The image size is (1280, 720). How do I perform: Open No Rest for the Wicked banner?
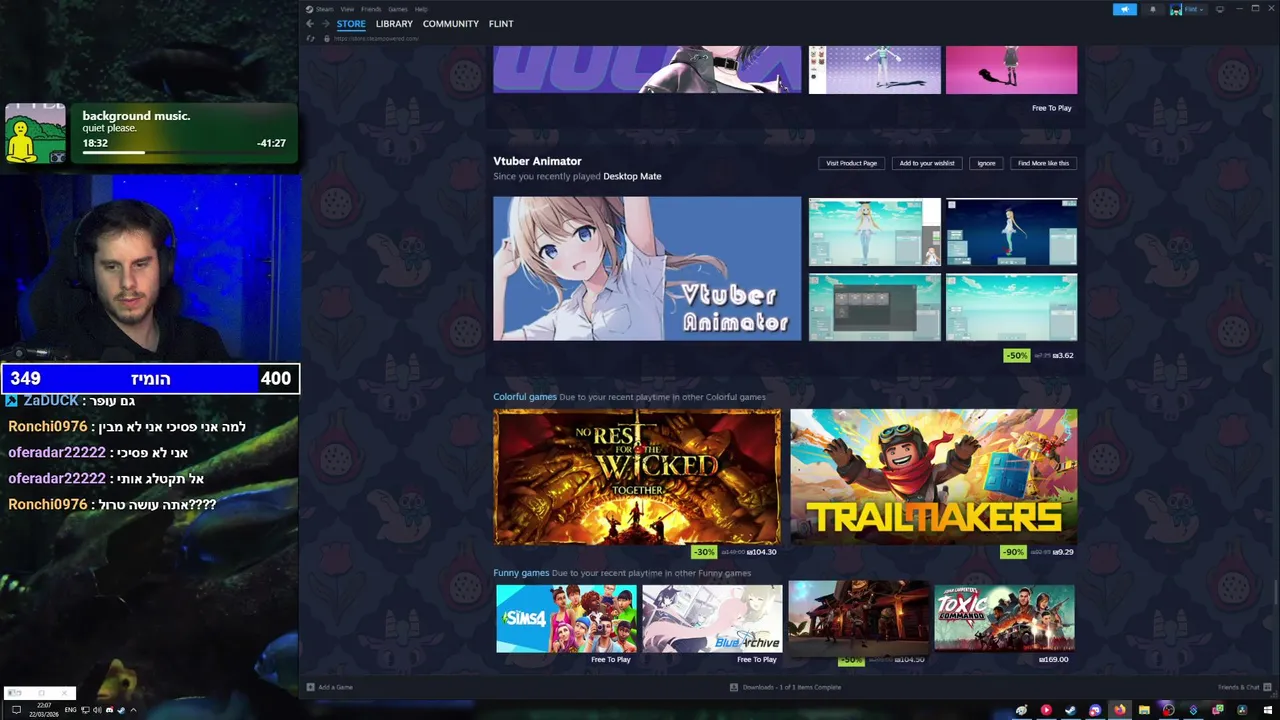click(x=637, y=476)
